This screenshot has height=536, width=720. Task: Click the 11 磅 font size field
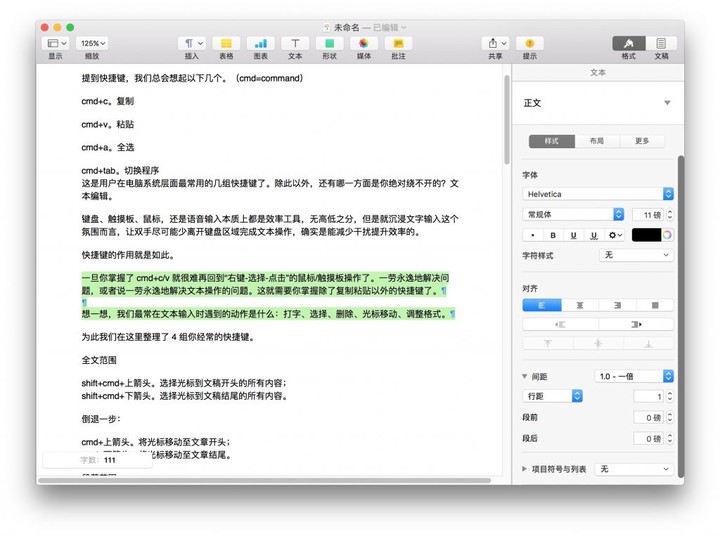647,214
